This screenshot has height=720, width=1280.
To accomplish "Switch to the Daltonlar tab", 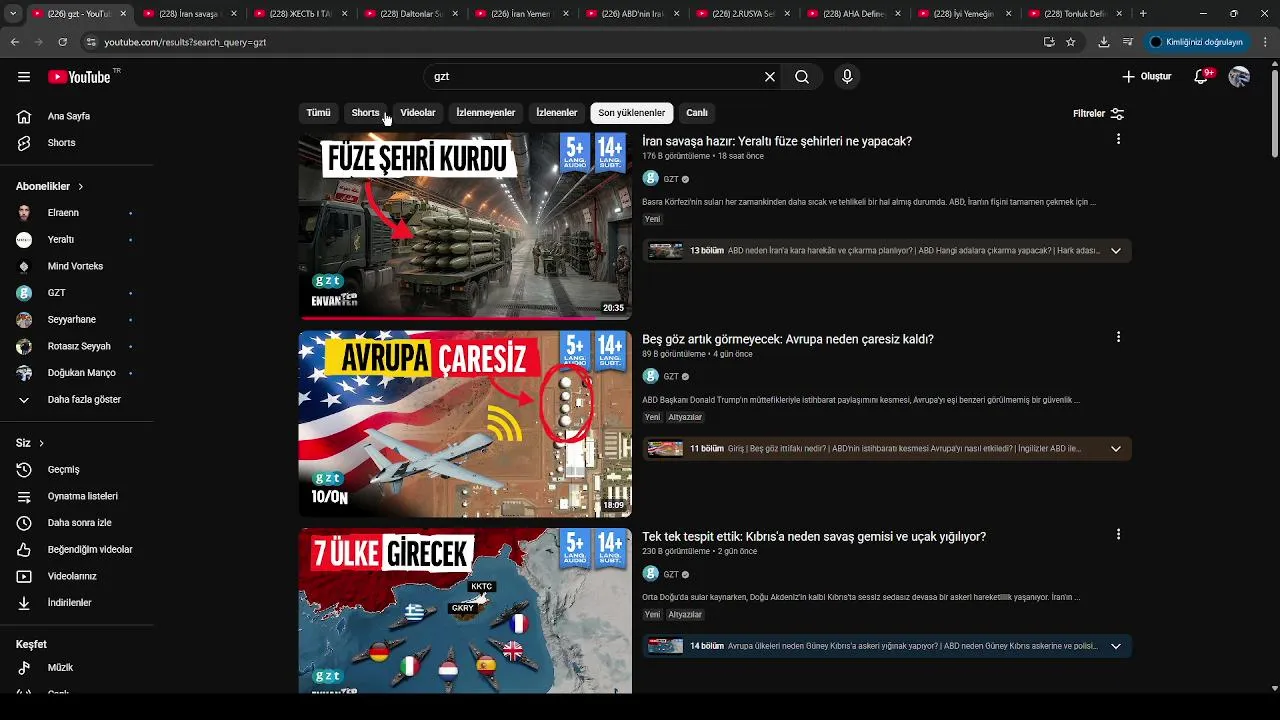I will (x=412, y=14).
